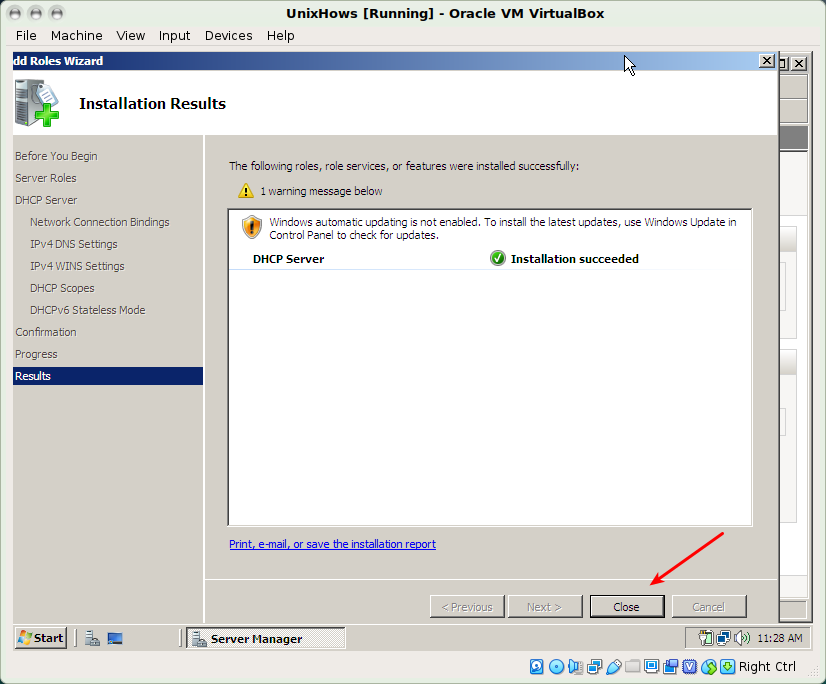826x684 pixels.
Task: Select the highlighted Results step
Action: point(108,376)
